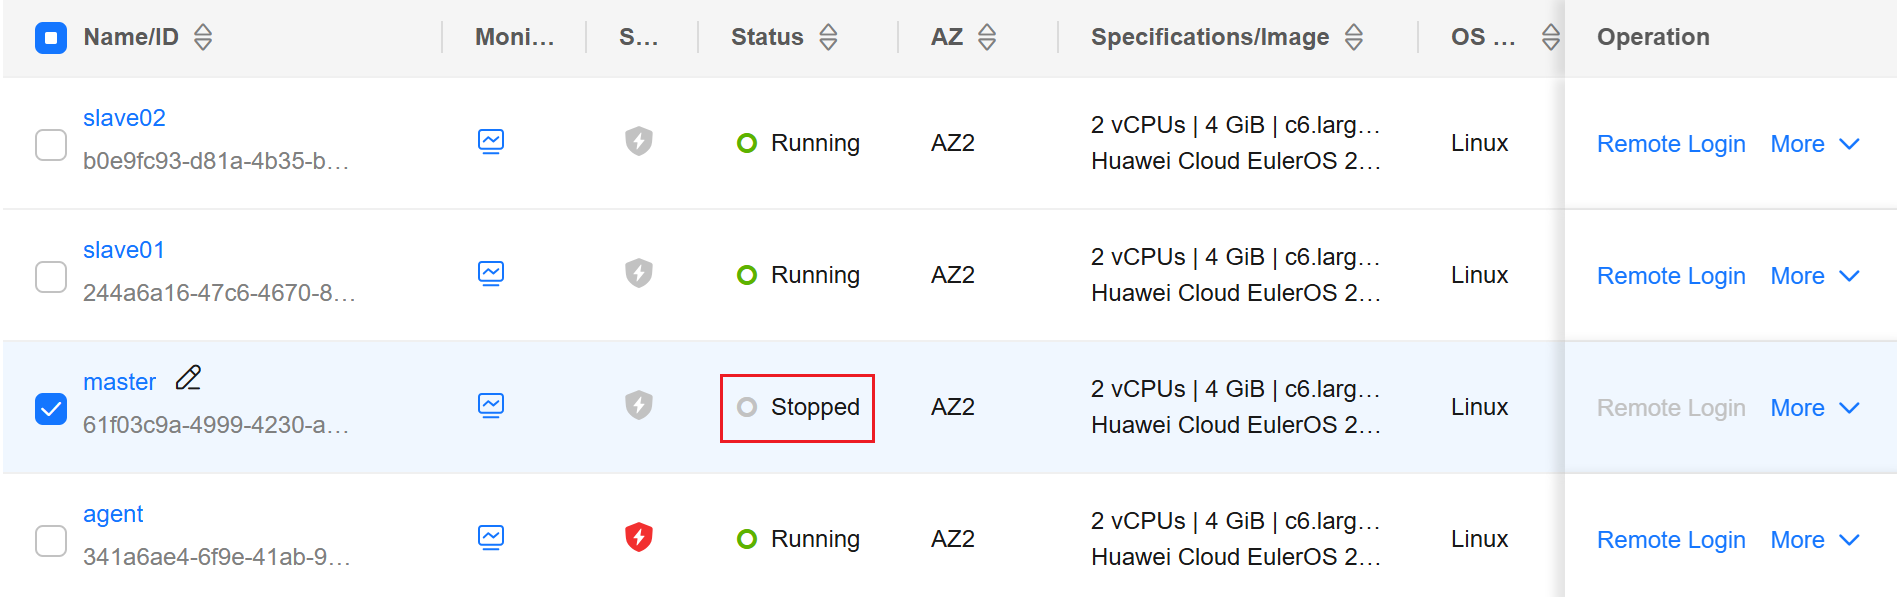1897x597 pixels.
Task: Expand the More dropdown for slave02
Action: point(1814,144)
